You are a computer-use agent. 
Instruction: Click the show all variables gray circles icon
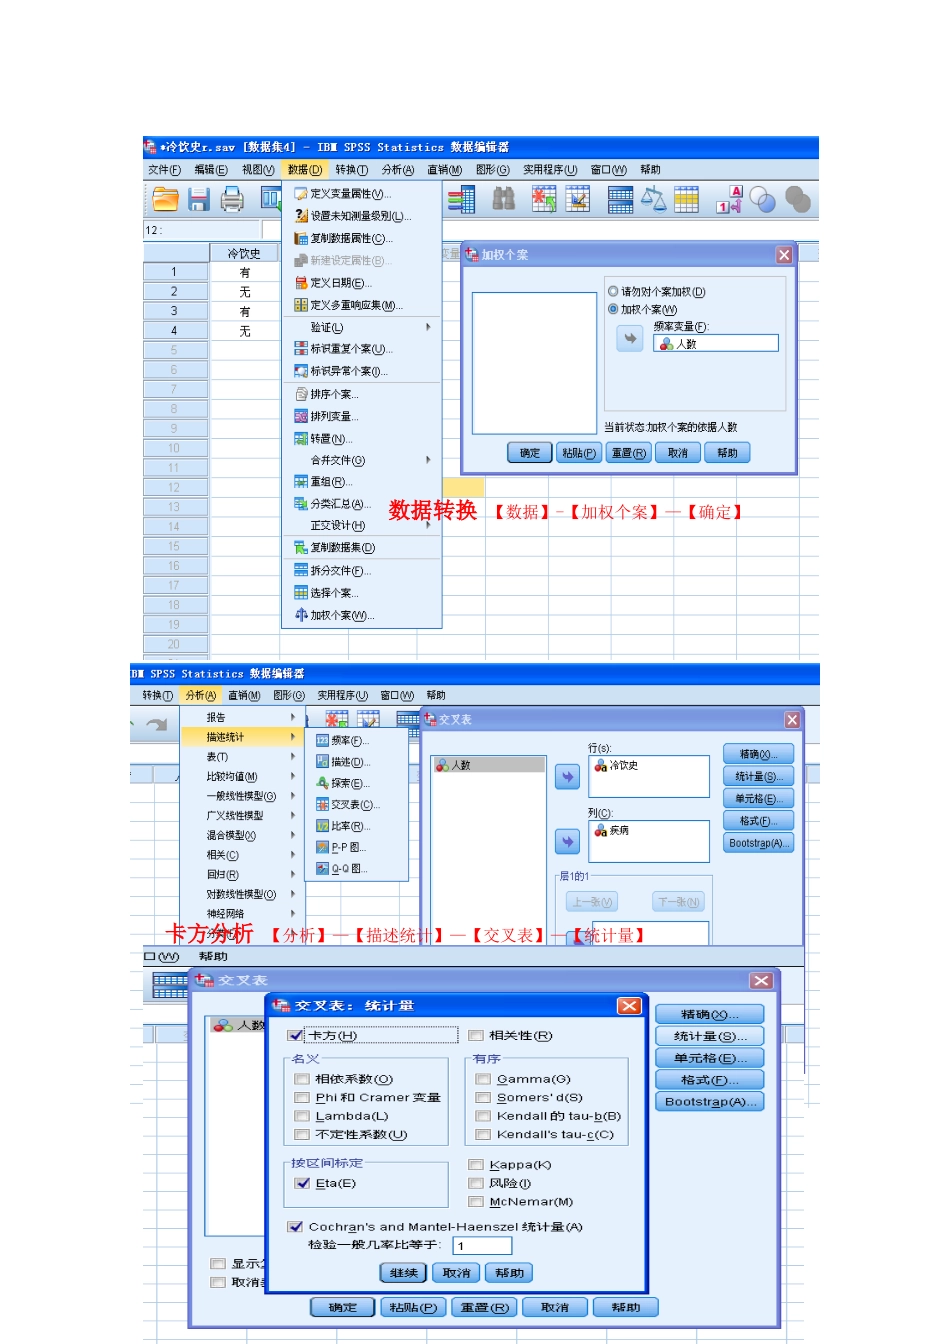pyautogui.click(x=798, y=200)
